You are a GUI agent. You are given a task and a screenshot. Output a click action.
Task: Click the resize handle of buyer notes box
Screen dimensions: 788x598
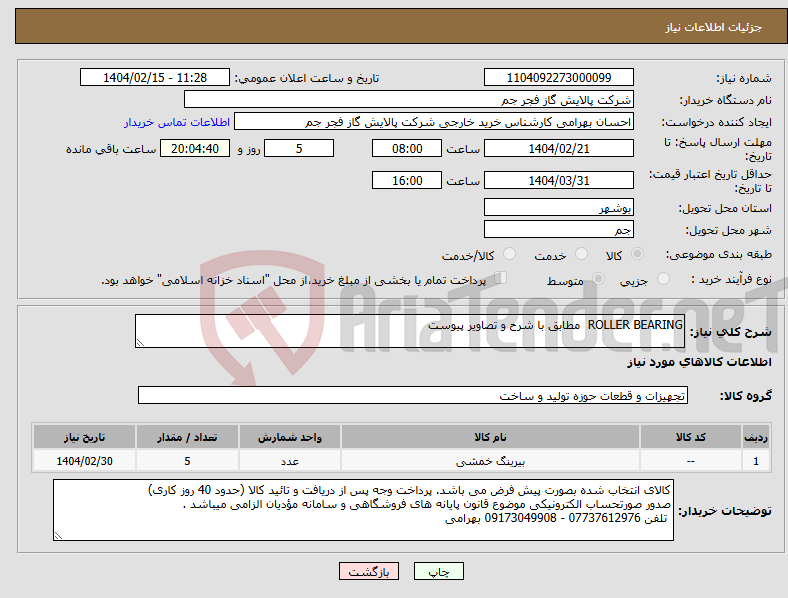tap(58, 536)
